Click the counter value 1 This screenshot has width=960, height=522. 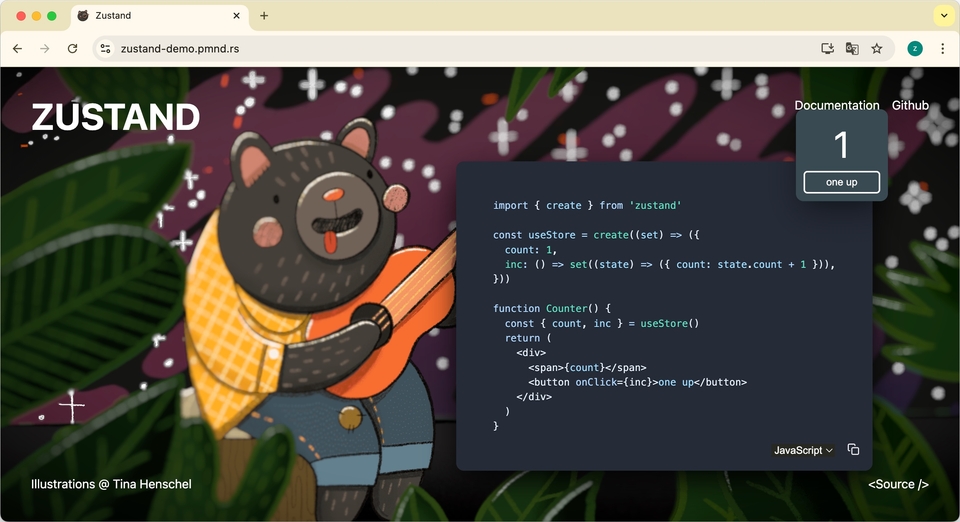841,146
